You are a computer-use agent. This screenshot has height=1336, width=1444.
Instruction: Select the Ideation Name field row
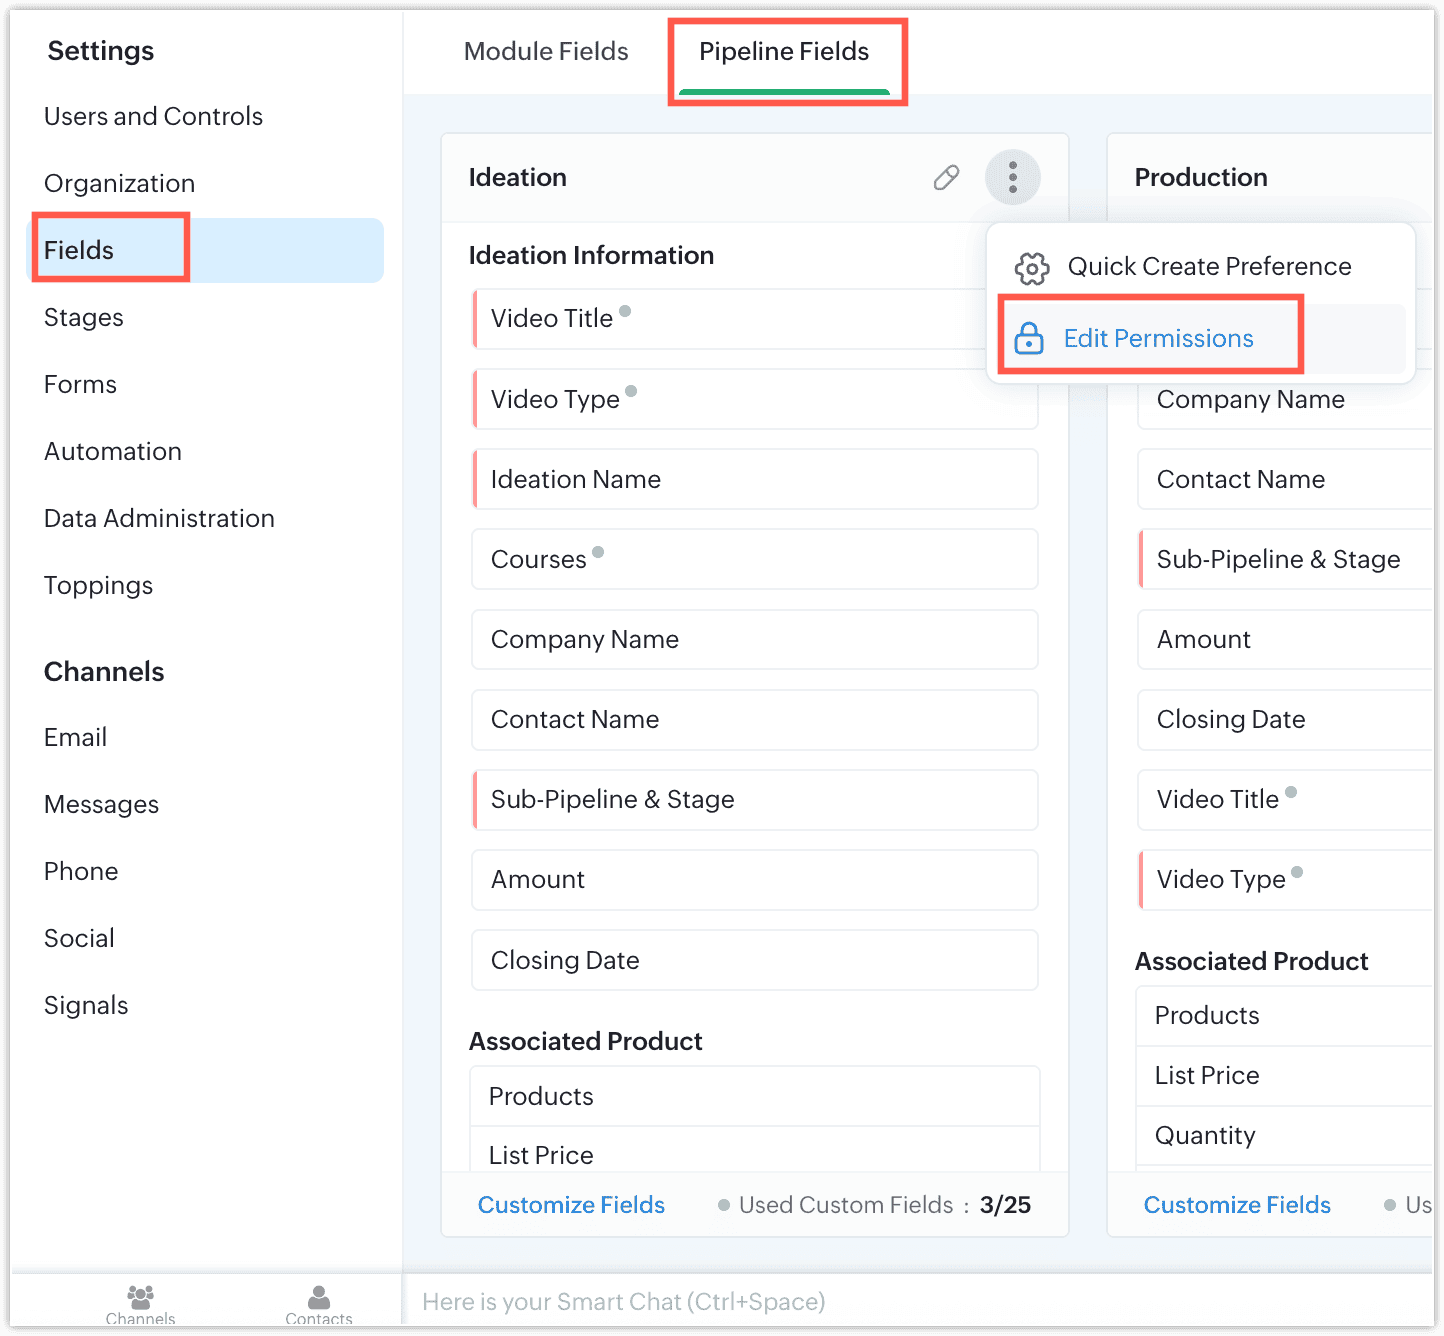(755, 480)
